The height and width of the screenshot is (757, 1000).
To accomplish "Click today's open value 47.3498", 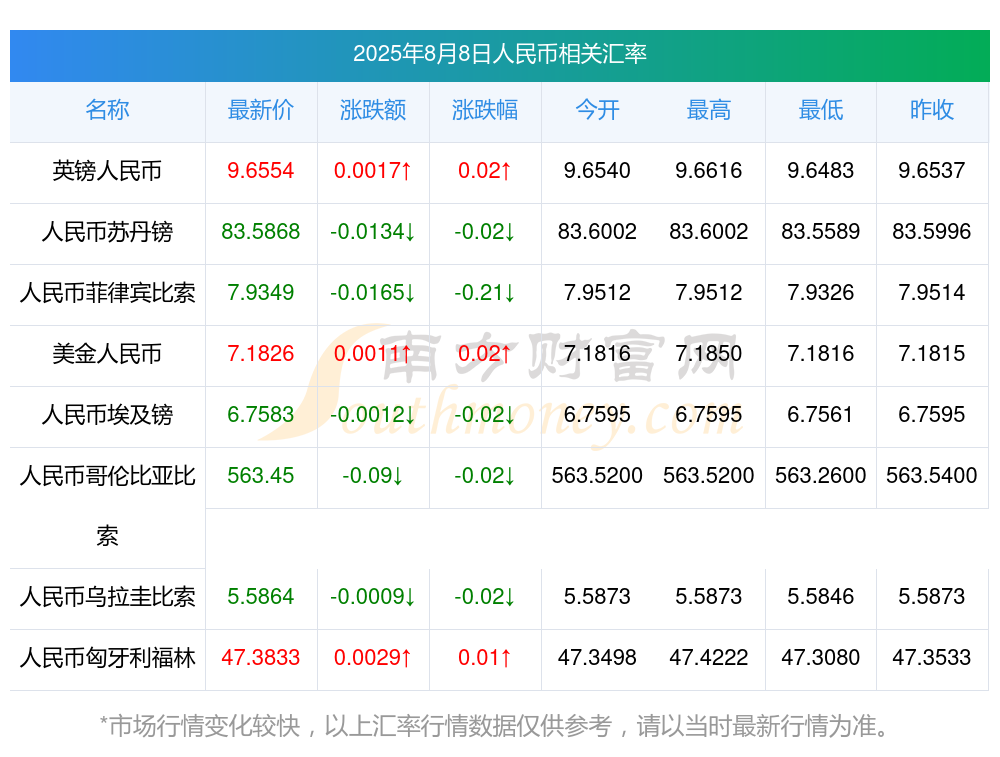I will coord(597,658).
